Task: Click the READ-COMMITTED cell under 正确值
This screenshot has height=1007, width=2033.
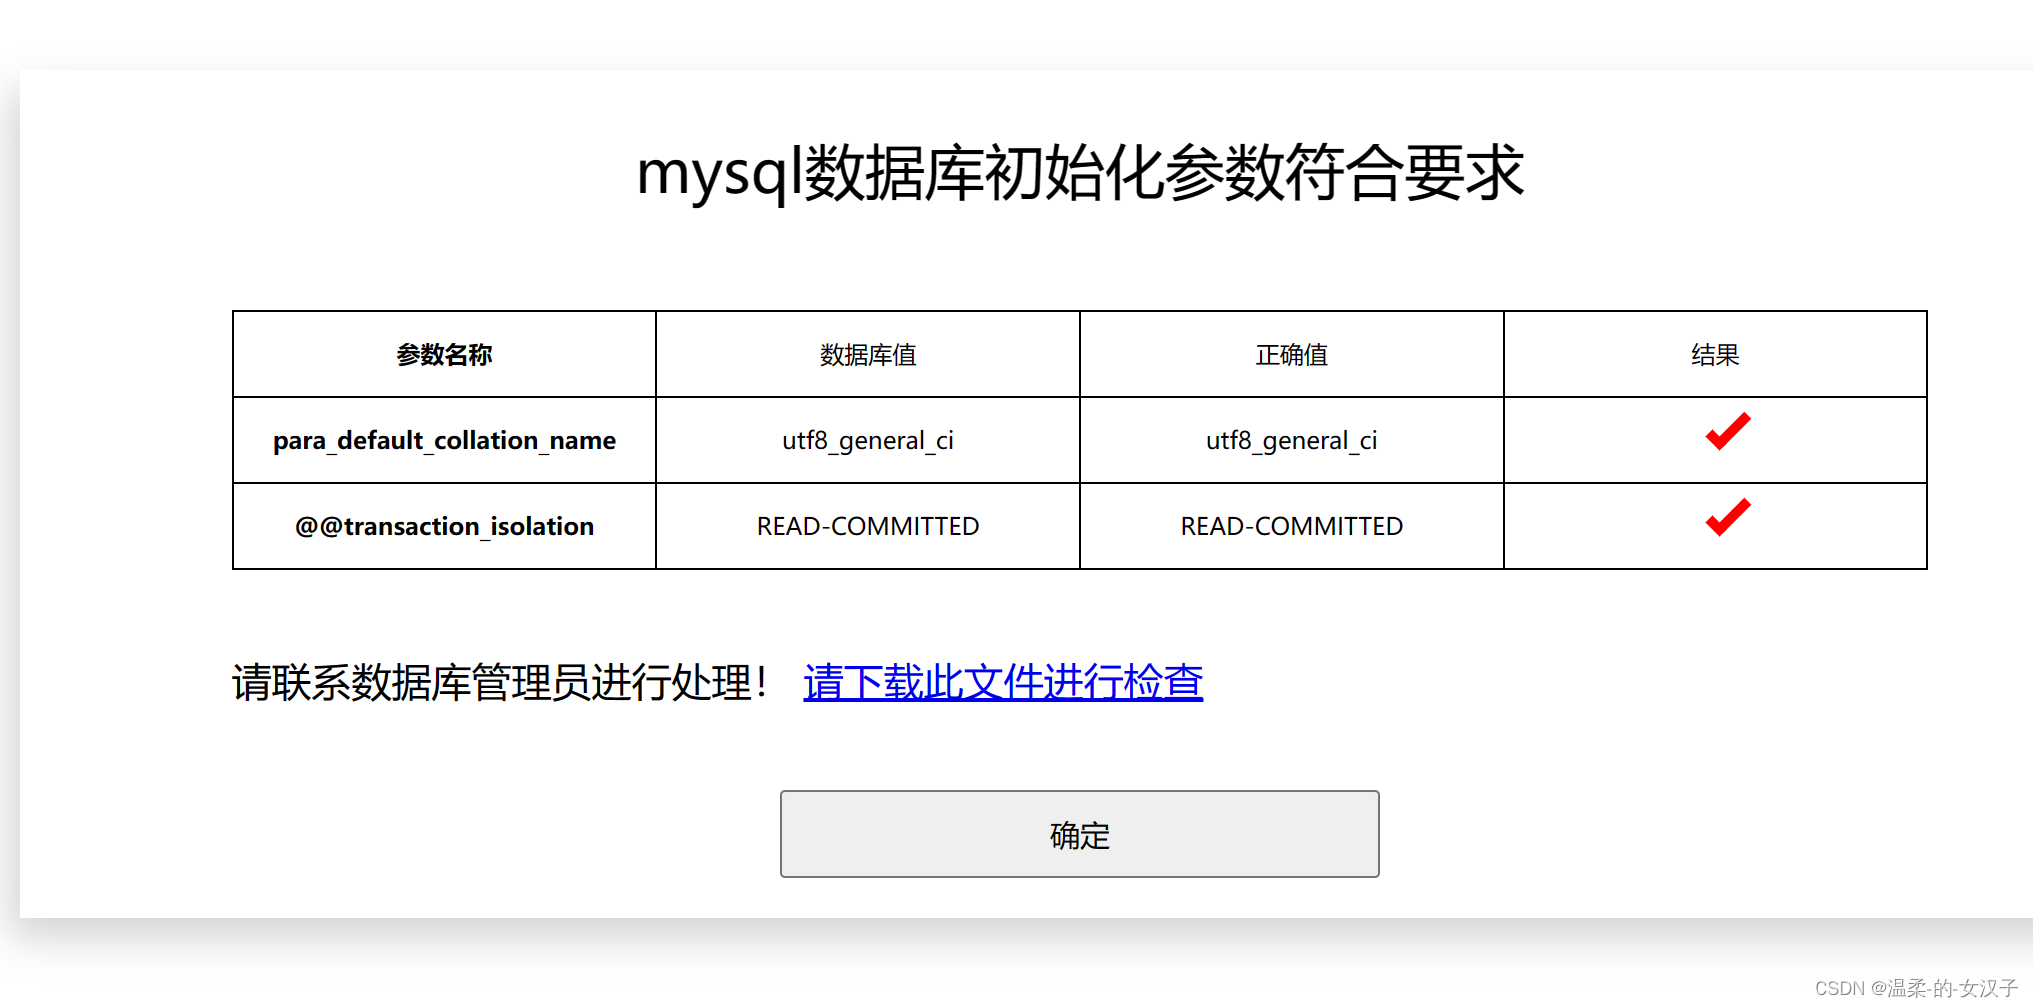Action: click(x=1291, y=527)
